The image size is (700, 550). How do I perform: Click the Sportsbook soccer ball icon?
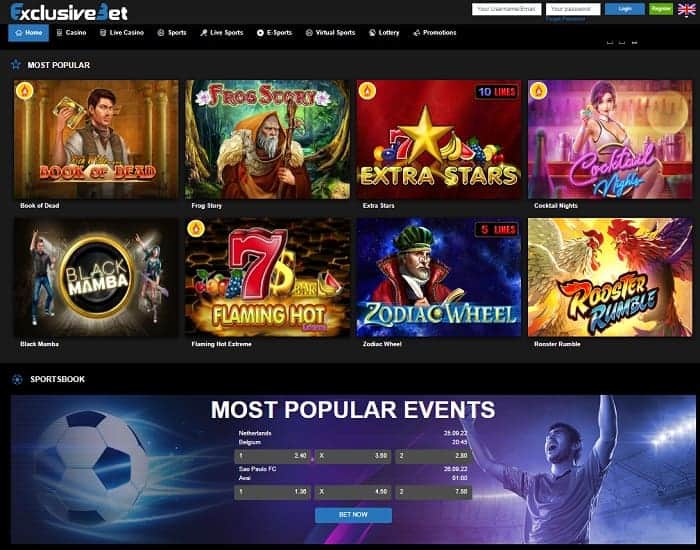pyautogui.click(x=17, y=379)
